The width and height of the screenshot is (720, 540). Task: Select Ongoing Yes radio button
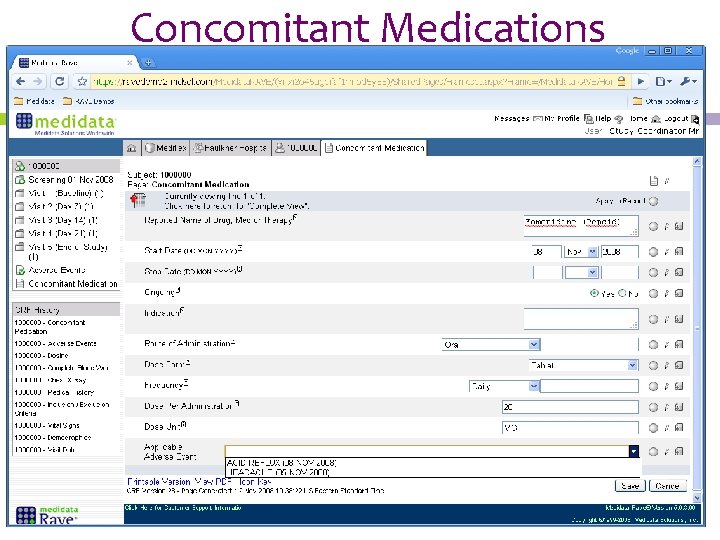594,293
